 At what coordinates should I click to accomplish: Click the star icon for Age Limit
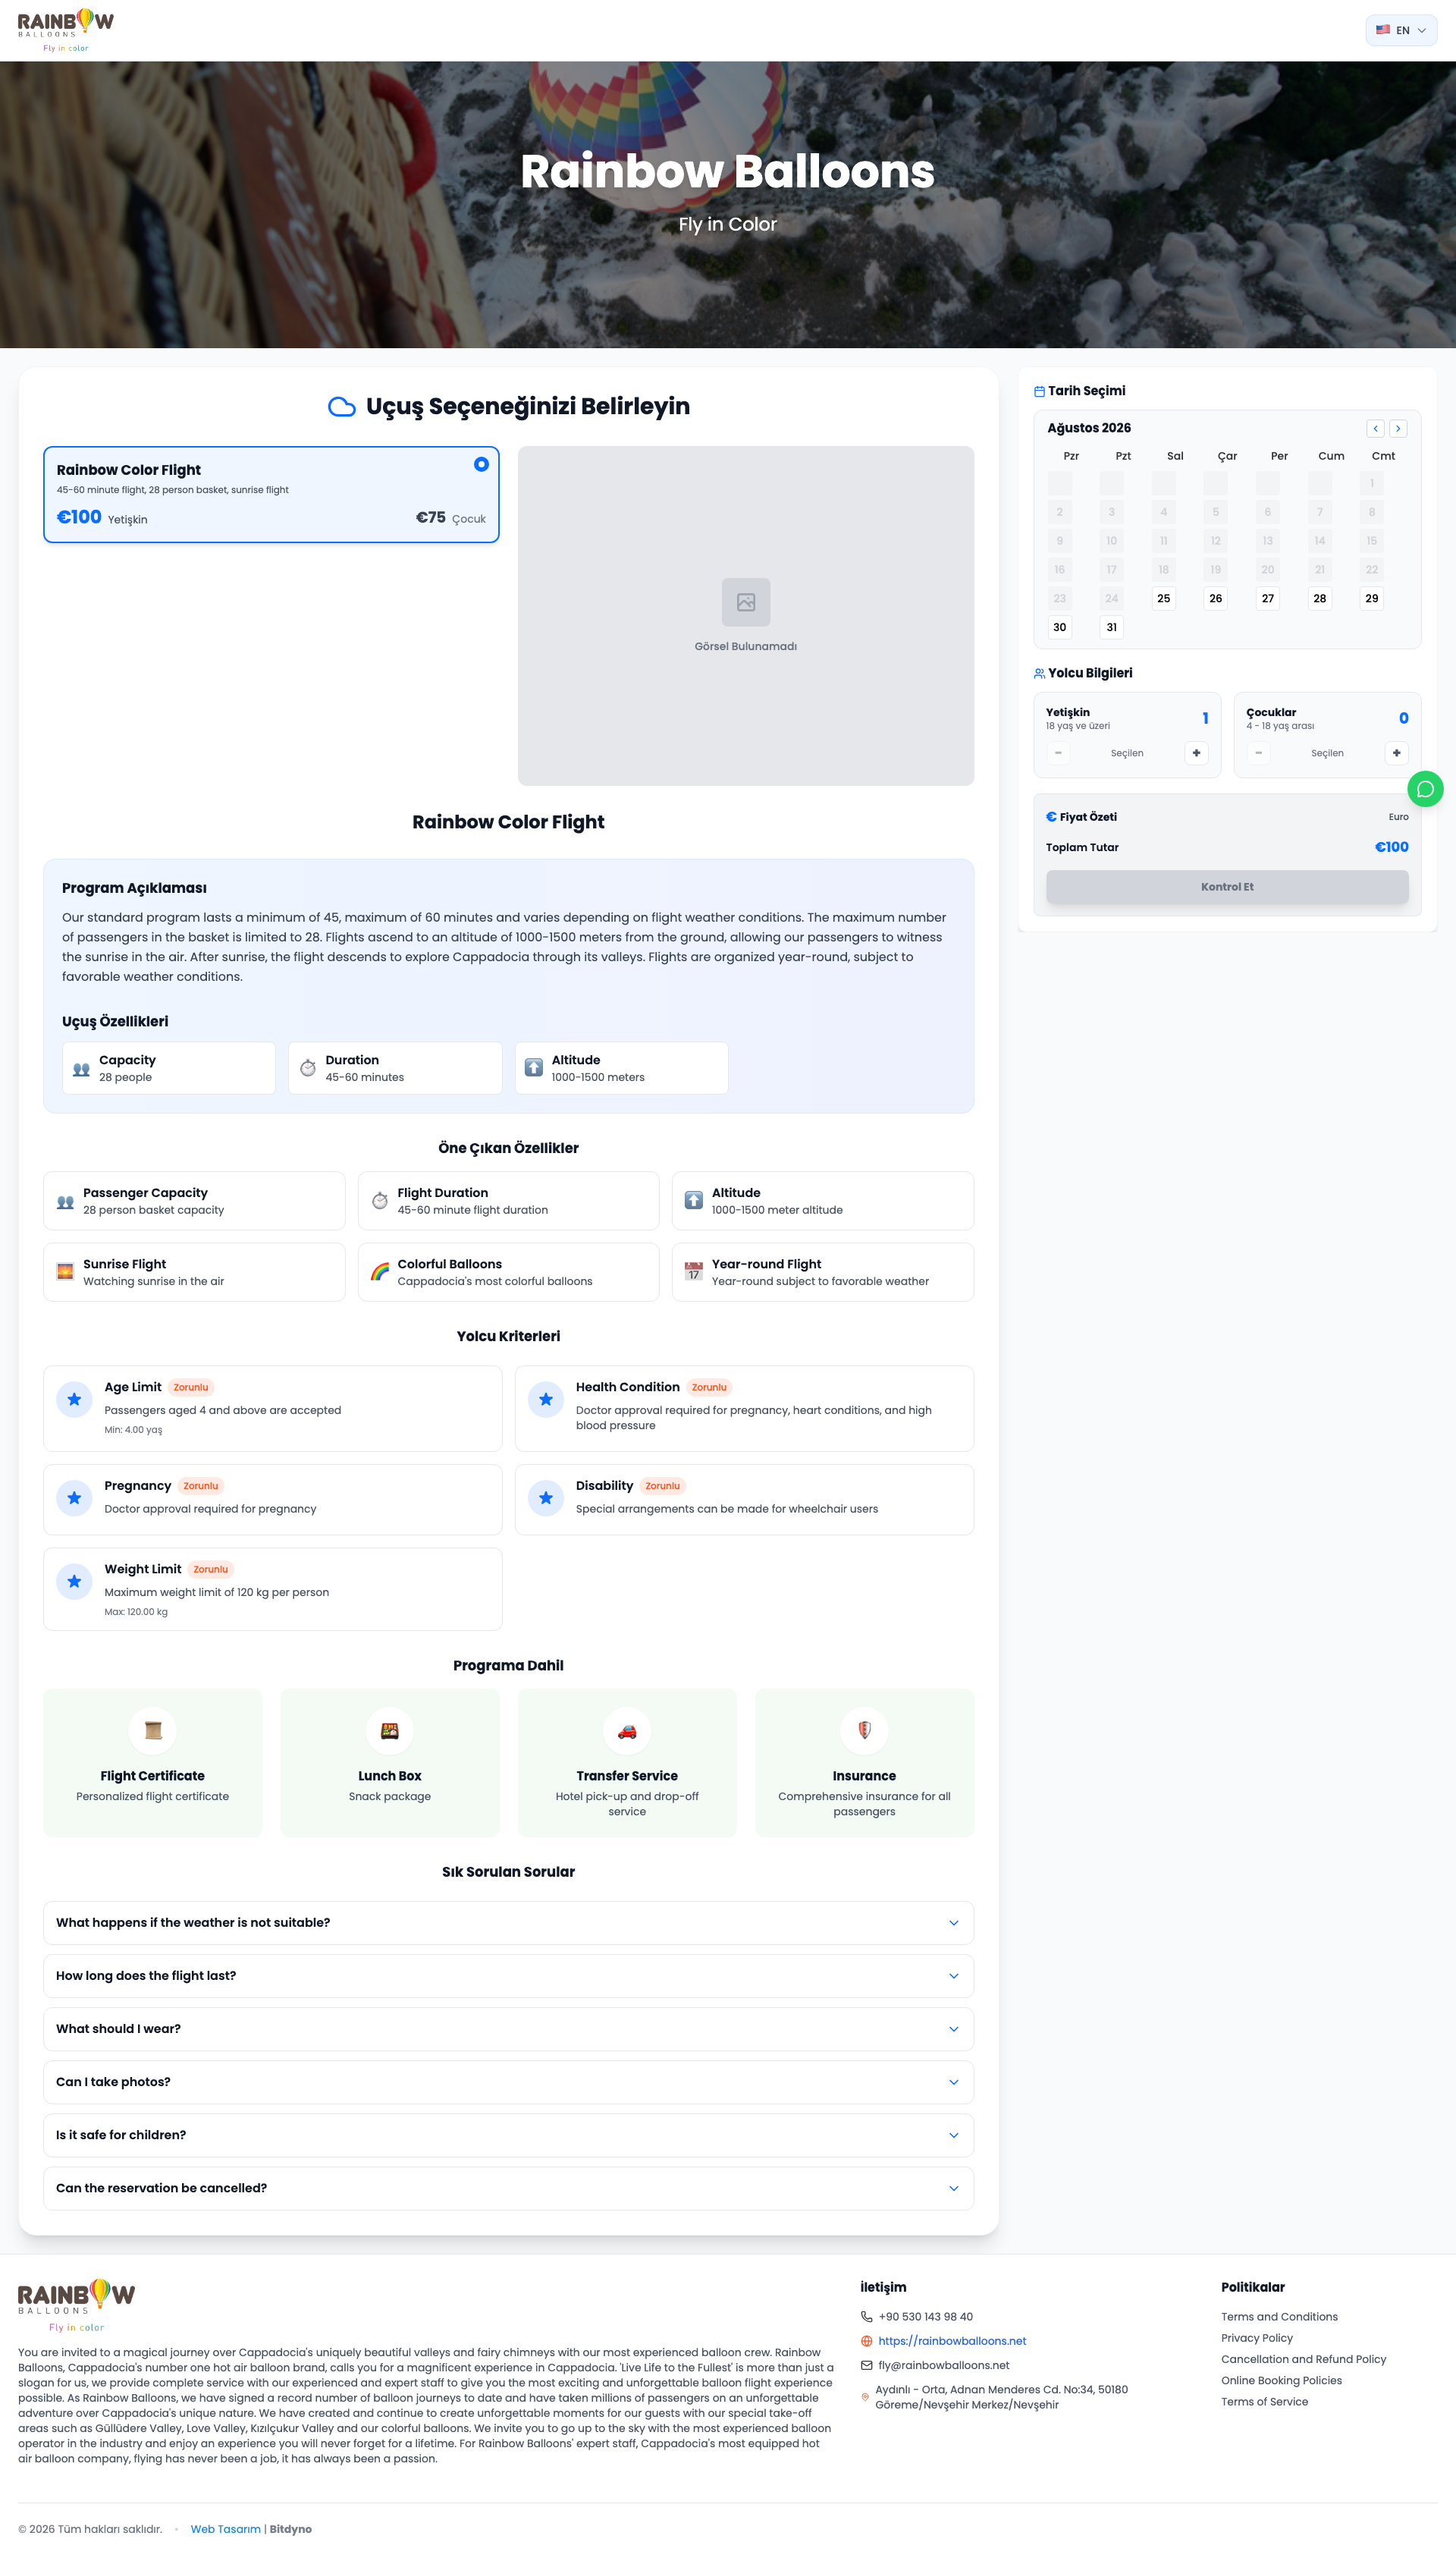[74, 1399]
